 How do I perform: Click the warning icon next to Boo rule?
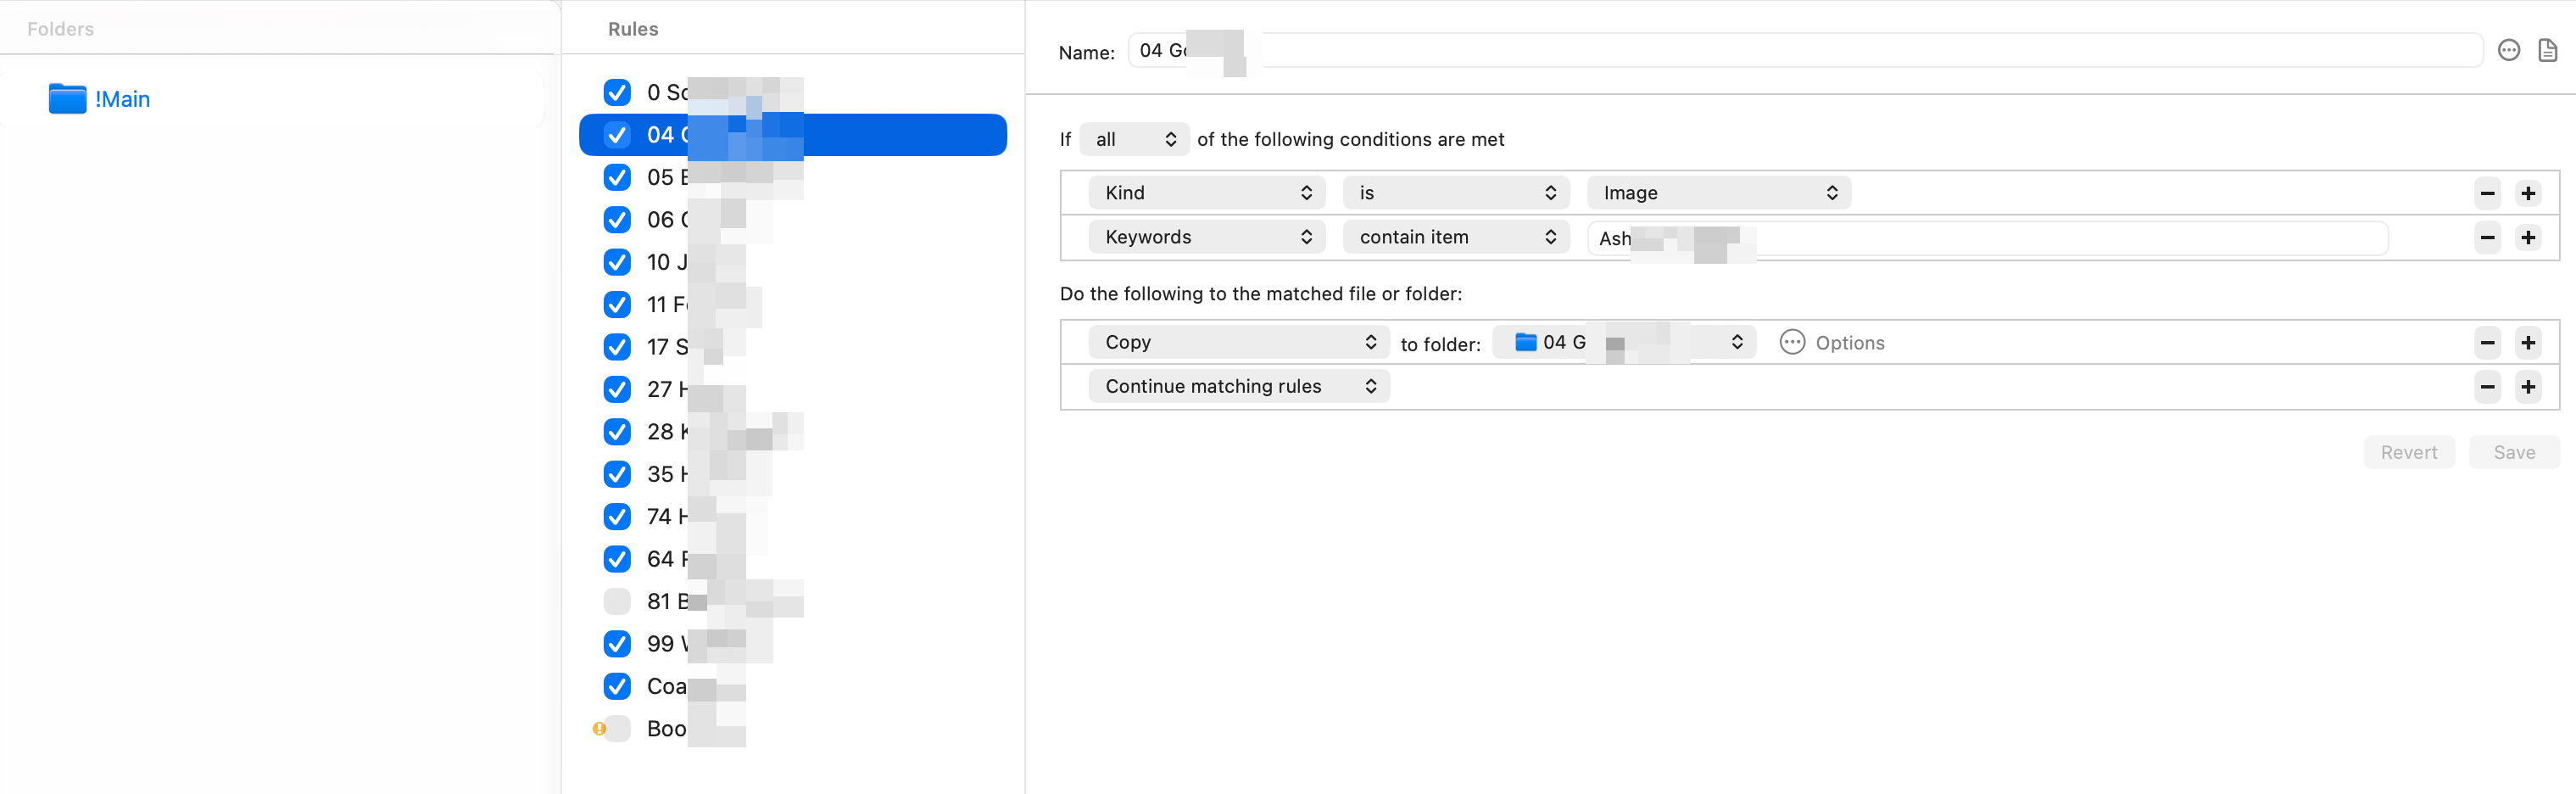pos(599,729)
